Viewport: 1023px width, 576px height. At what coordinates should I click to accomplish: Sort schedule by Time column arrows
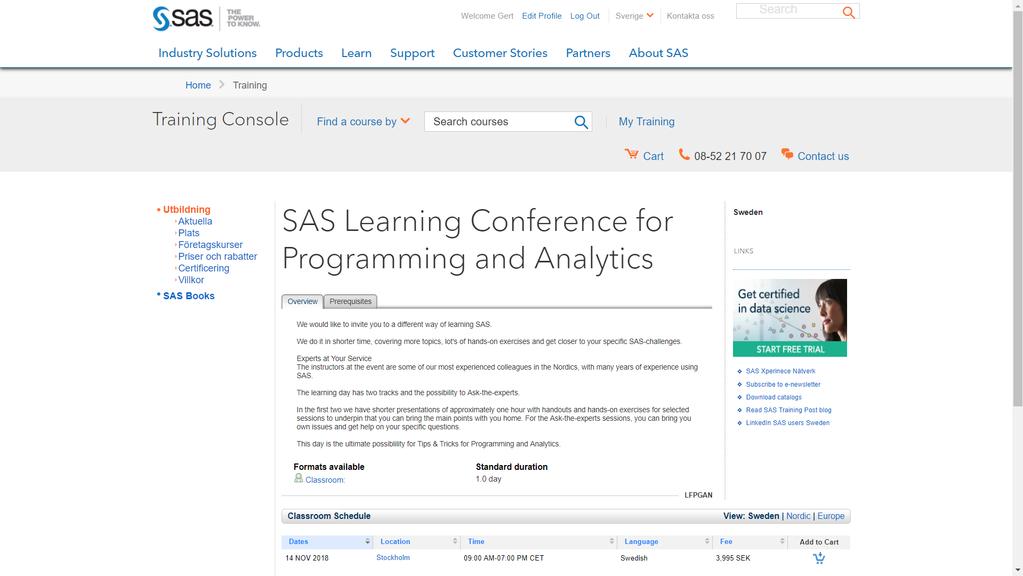(612, 541)
